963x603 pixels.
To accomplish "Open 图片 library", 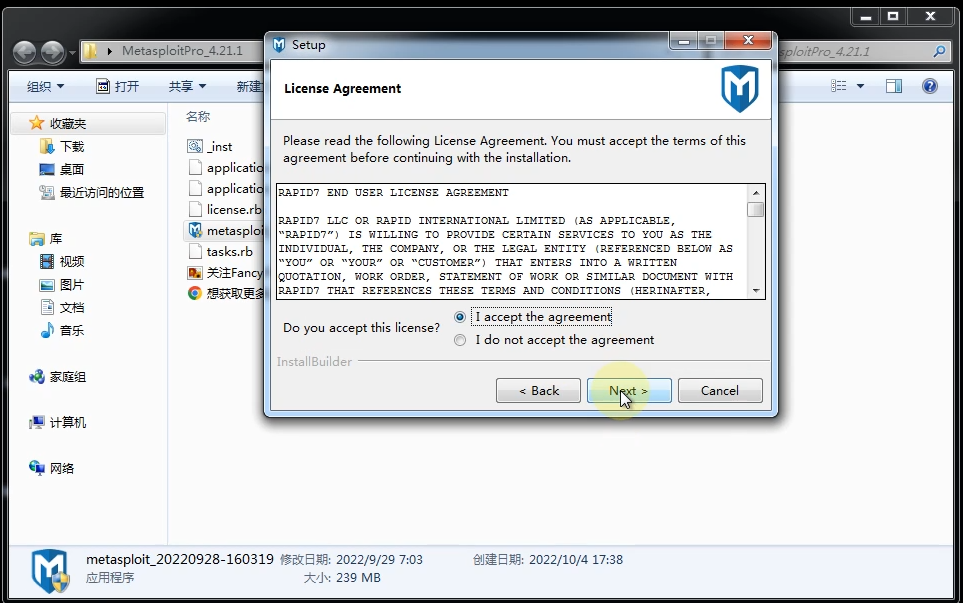I will point(72,285).
